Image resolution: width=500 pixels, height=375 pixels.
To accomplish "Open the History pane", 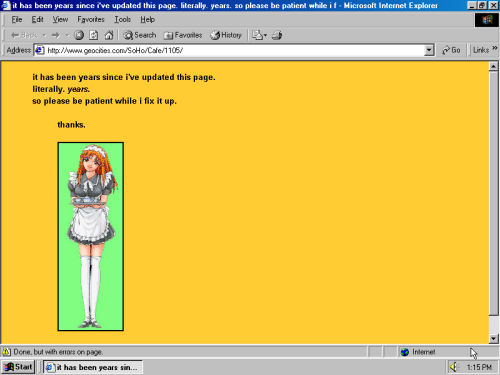I will (x=226, y=35).
